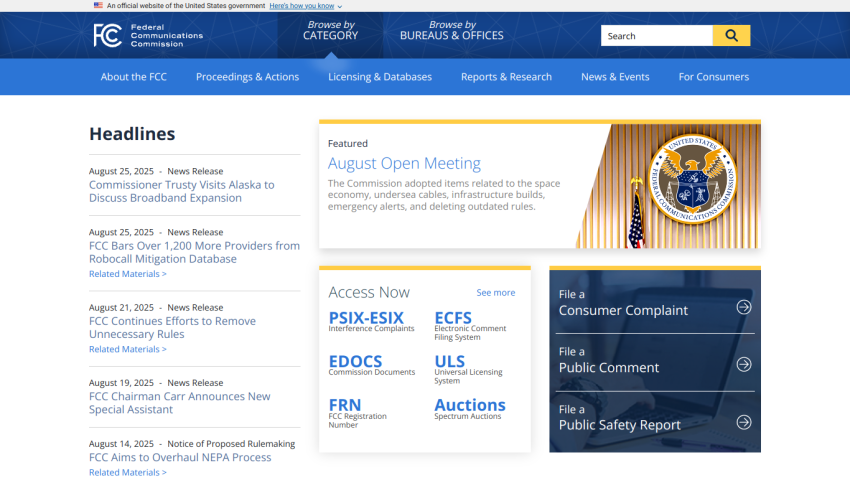Click arrow icon beside Consumer Complaint

click(x=744, y=307)
